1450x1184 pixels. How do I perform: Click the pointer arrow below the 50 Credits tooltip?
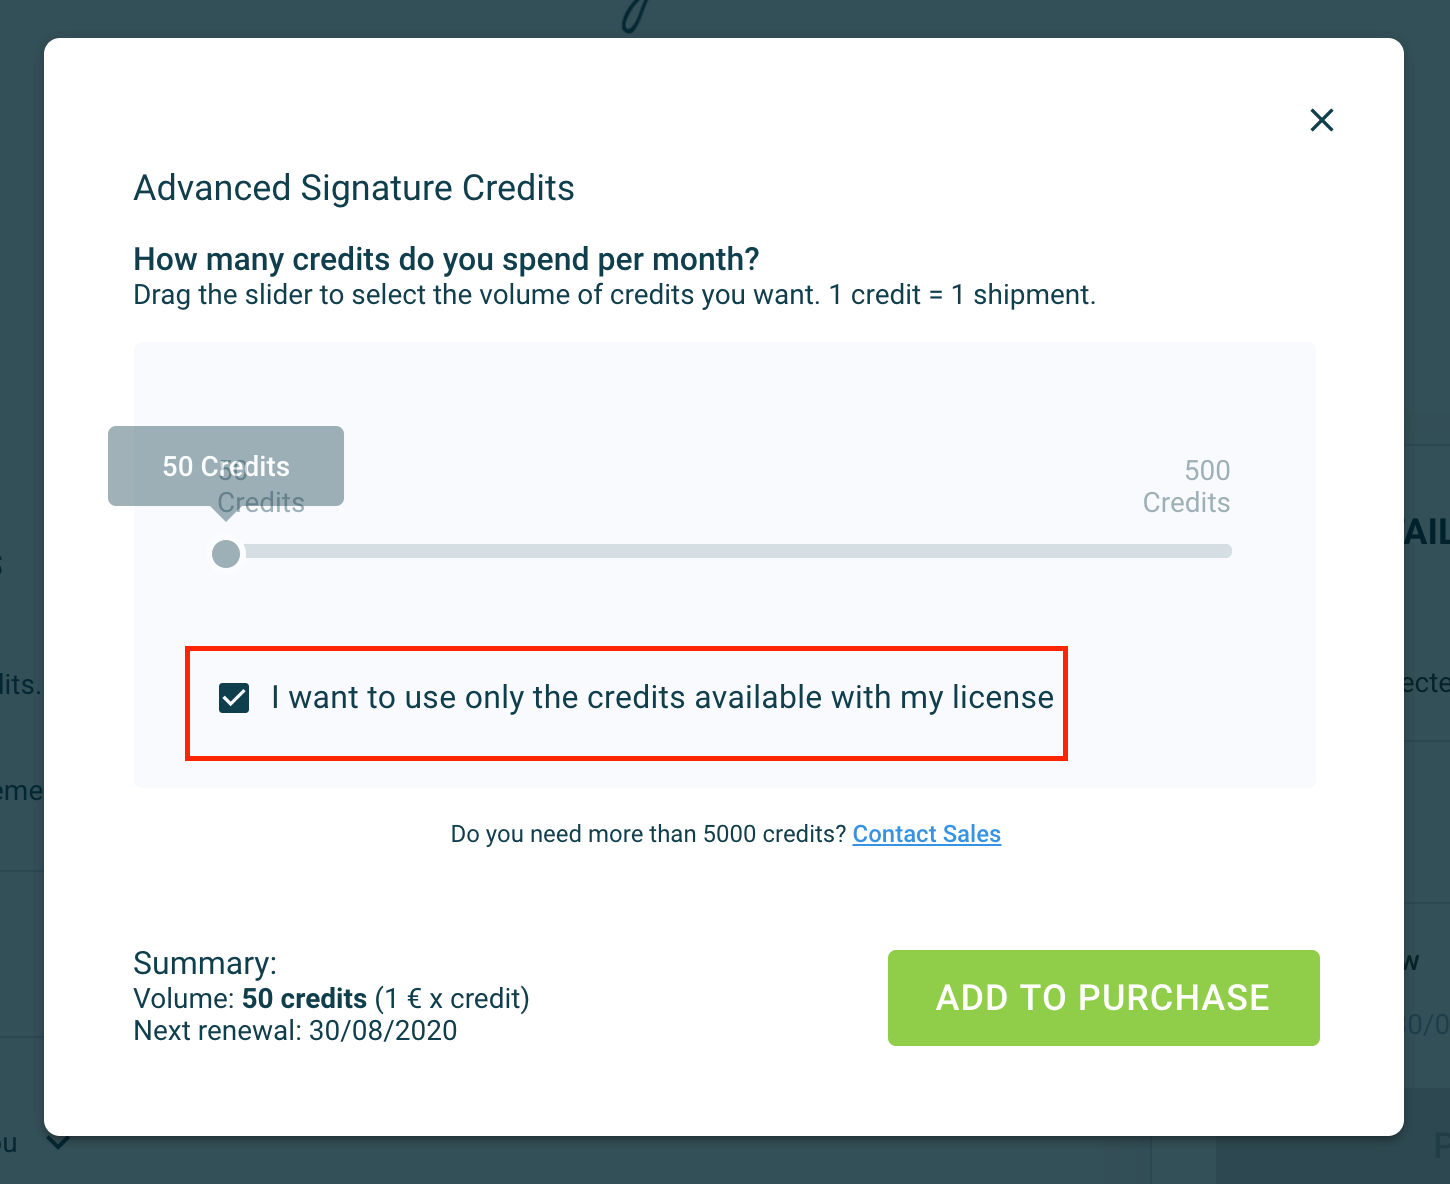pos(226,512)
